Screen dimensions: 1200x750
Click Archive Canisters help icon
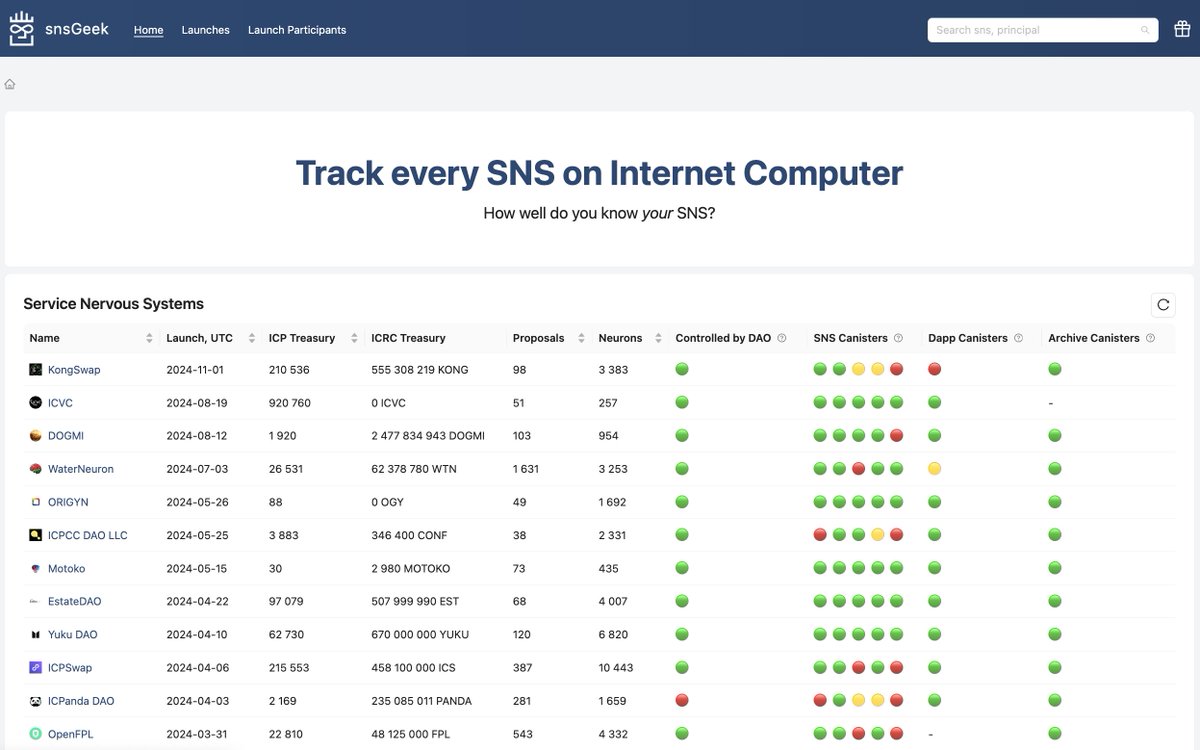pyautogui.click(x=1150, y=338)
